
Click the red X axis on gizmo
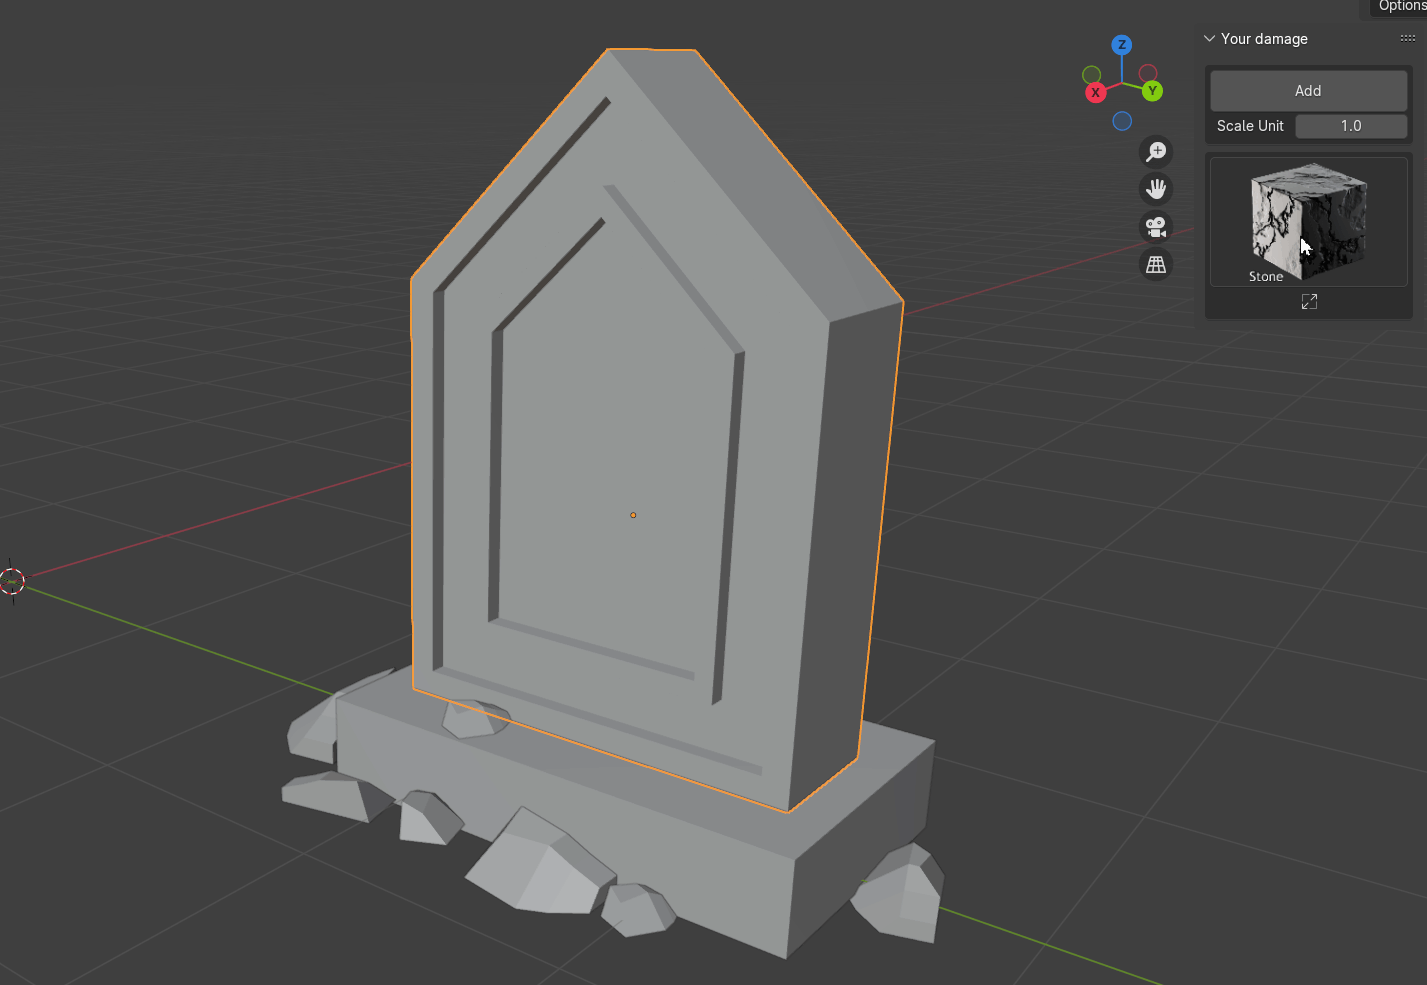[1095, 93]
